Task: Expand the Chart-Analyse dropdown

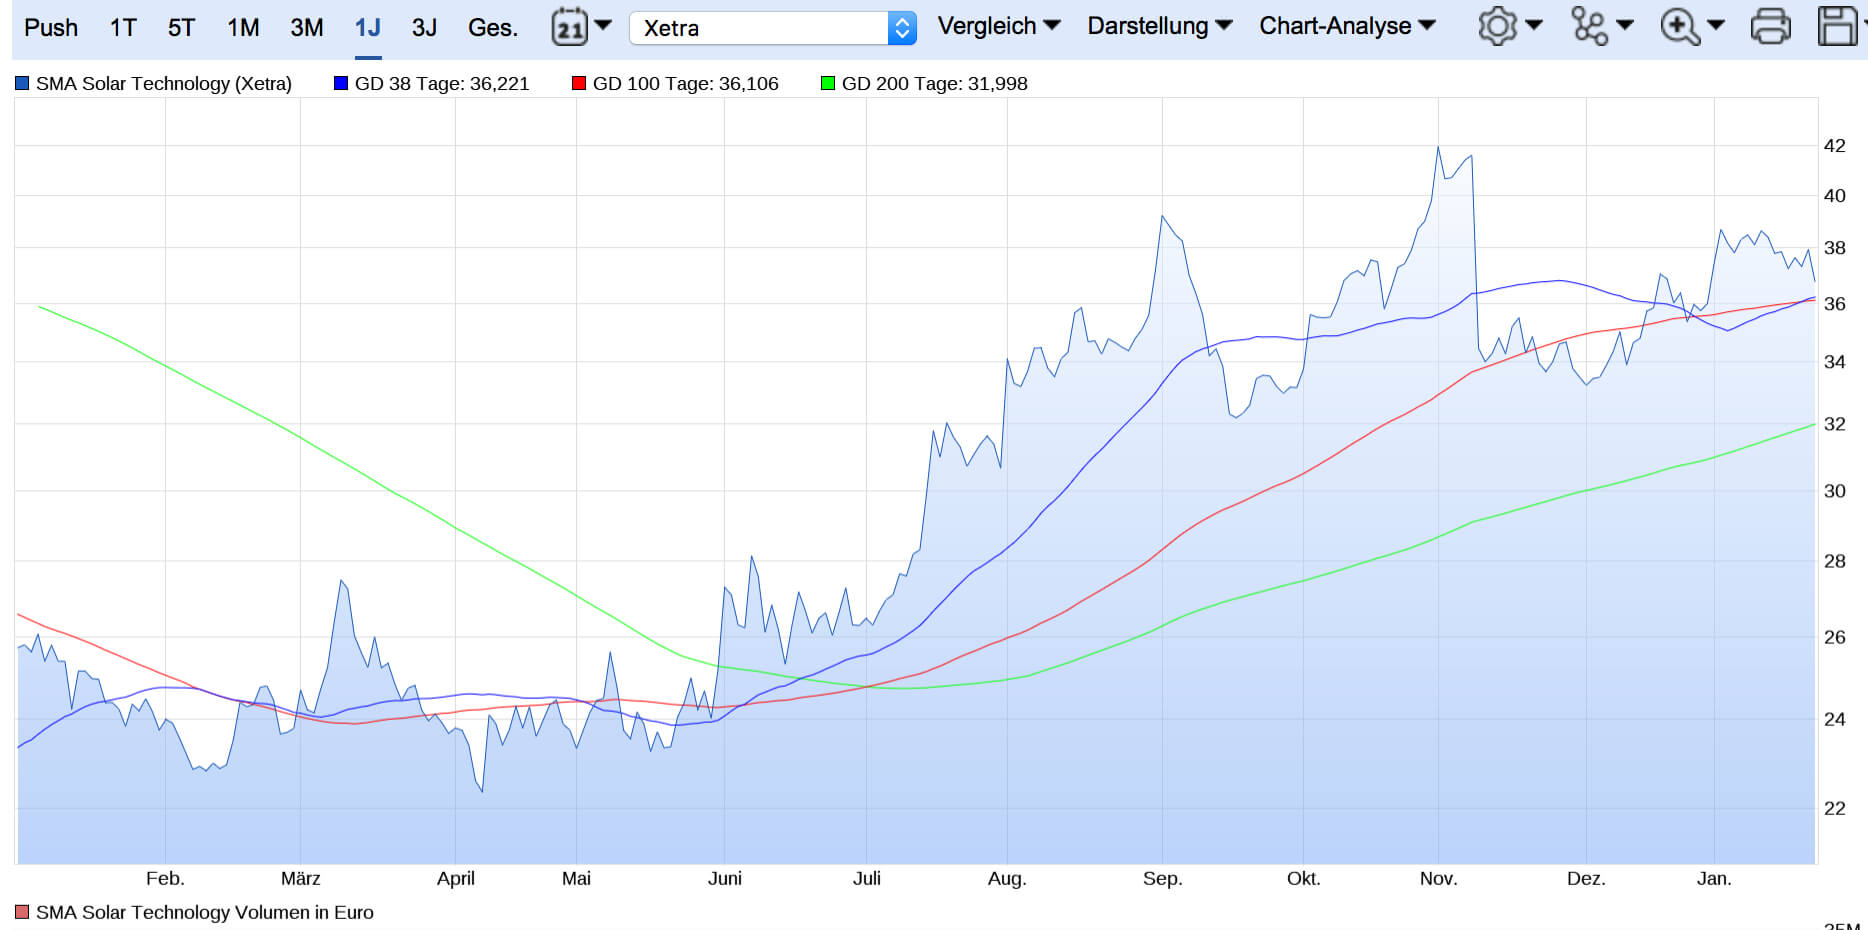Action: pyautogui.click(x=1346, y=26)
